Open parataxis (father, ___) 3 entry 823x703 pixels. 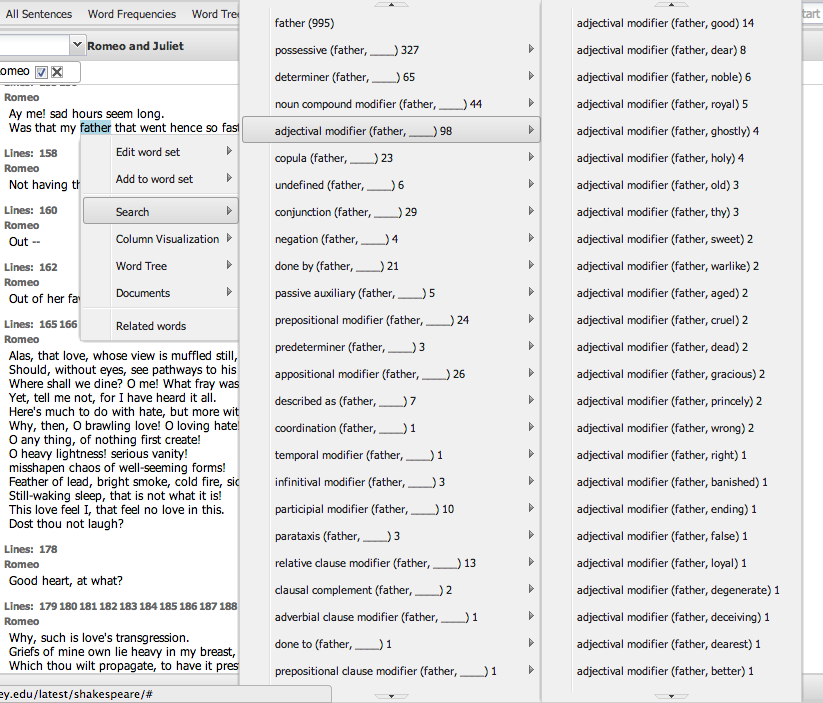click(x=391, y=536)
